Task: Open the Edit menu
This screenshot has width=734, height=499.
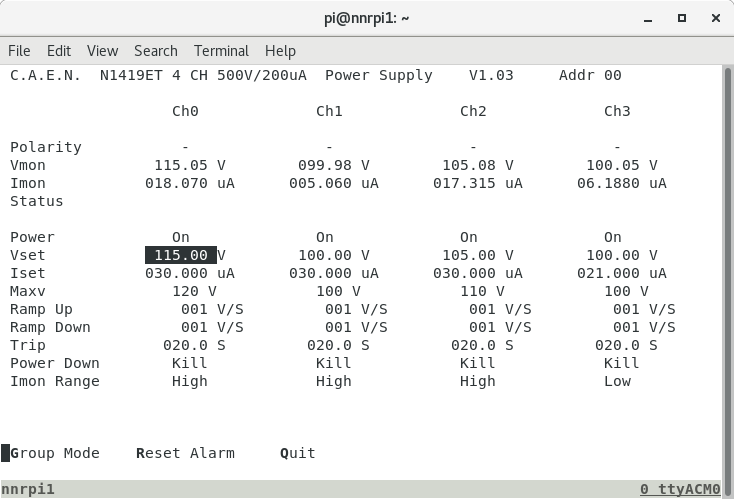Action: [59, 51]
